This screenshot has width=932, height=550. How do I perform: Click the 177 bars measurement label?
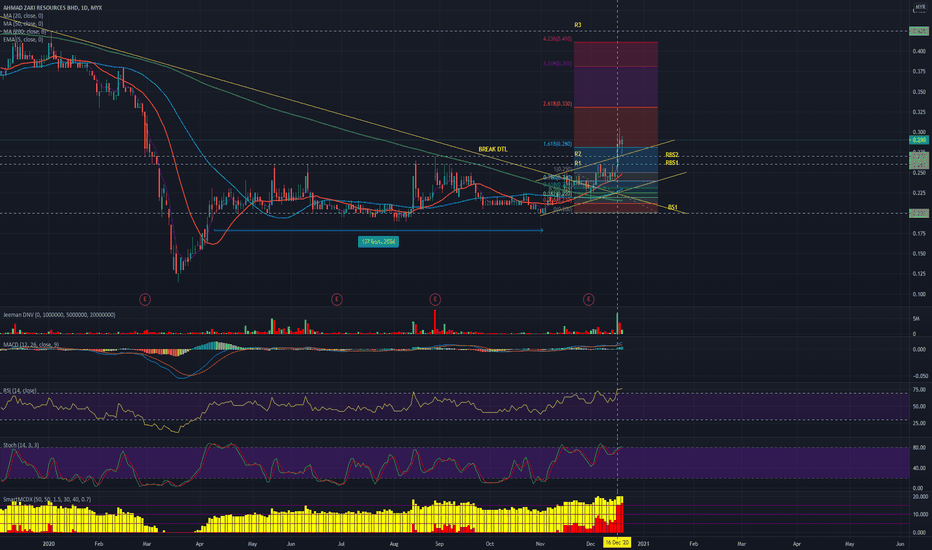click(378, 242)
